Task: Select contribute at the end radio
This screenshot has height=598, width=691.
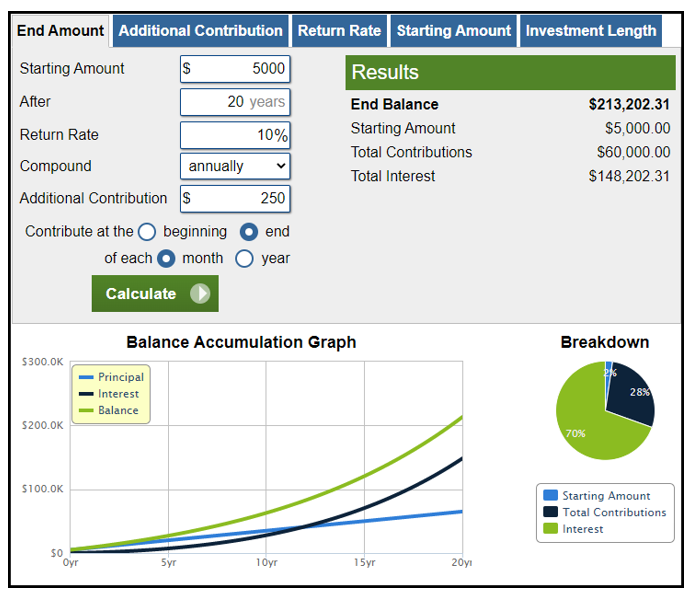Action: pyautogui.click(x=249, y=232)
